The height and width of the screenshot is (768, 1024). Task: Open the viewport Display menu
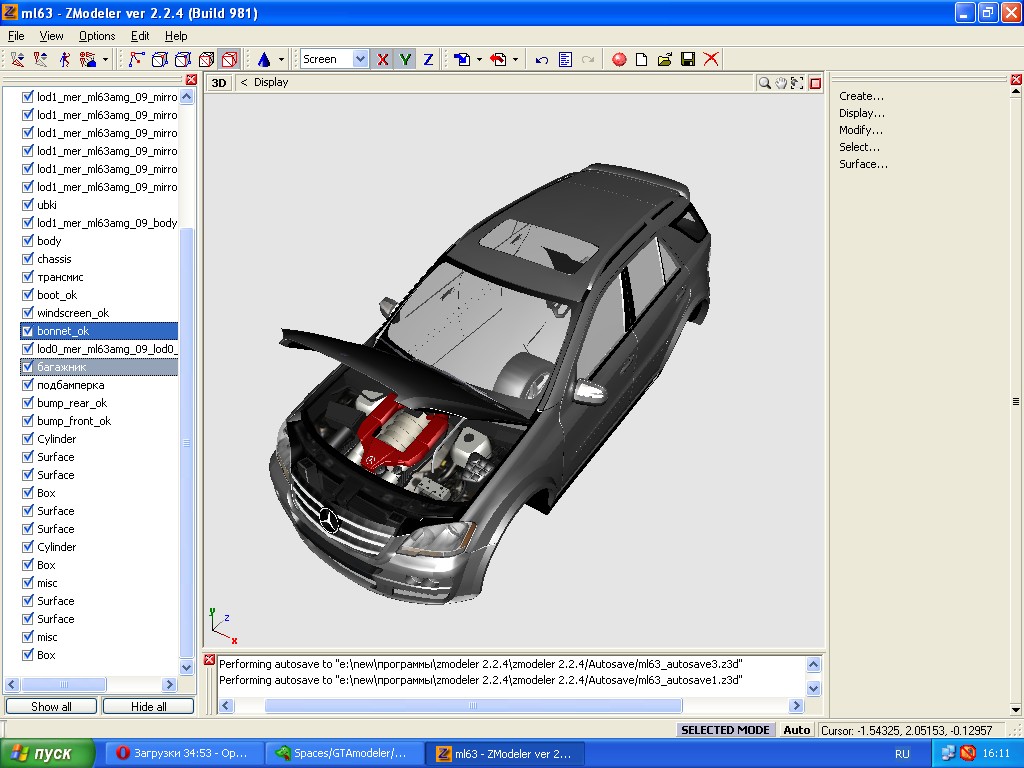tap(271, 82)
